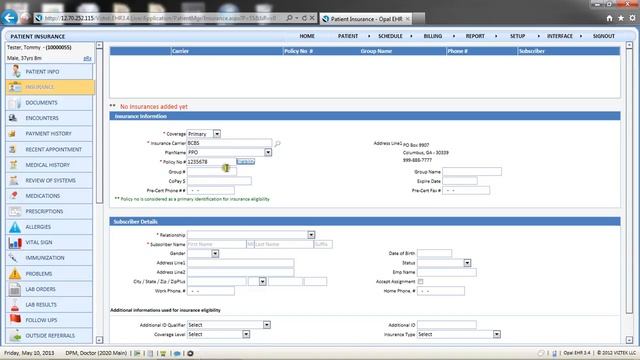Open the BILLING menu
This screenshot has height=360, width=640.
pyautogui.click(x=433, y=36)
